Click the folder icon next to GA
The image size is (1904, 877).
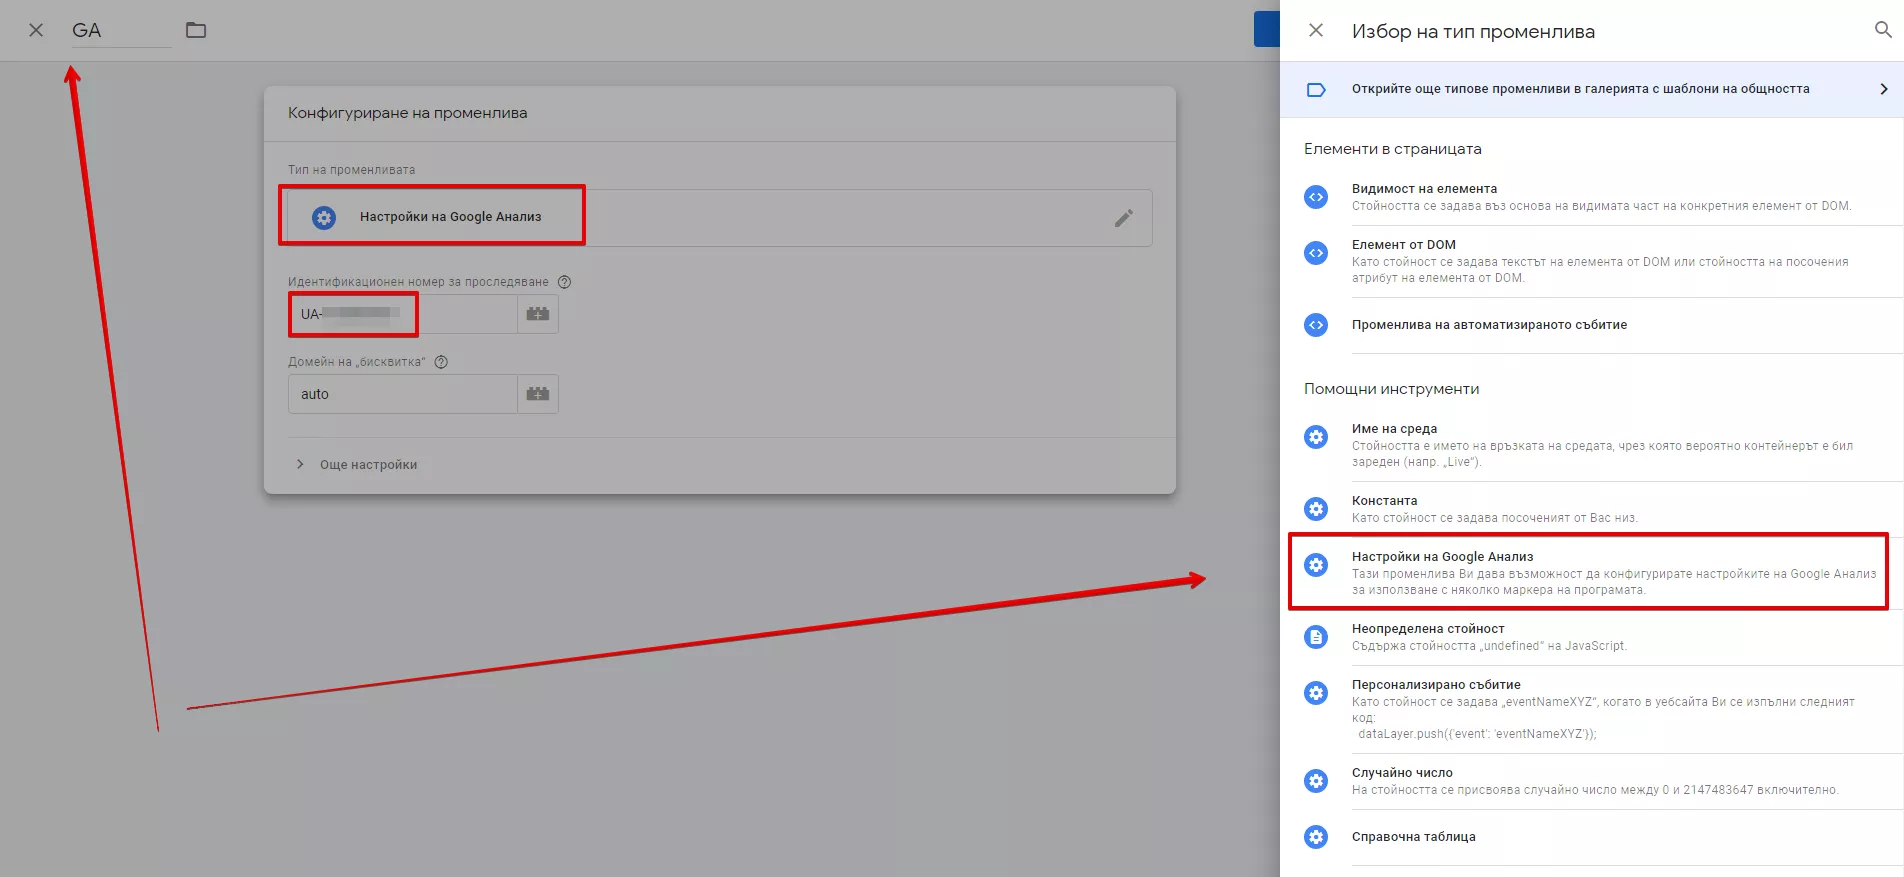pyautogui.click(x=196, y=30)
